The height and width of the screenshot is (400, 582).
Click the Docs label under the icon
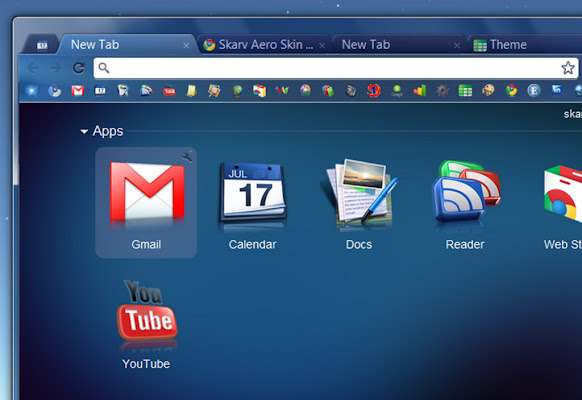(x=359, y=245)
